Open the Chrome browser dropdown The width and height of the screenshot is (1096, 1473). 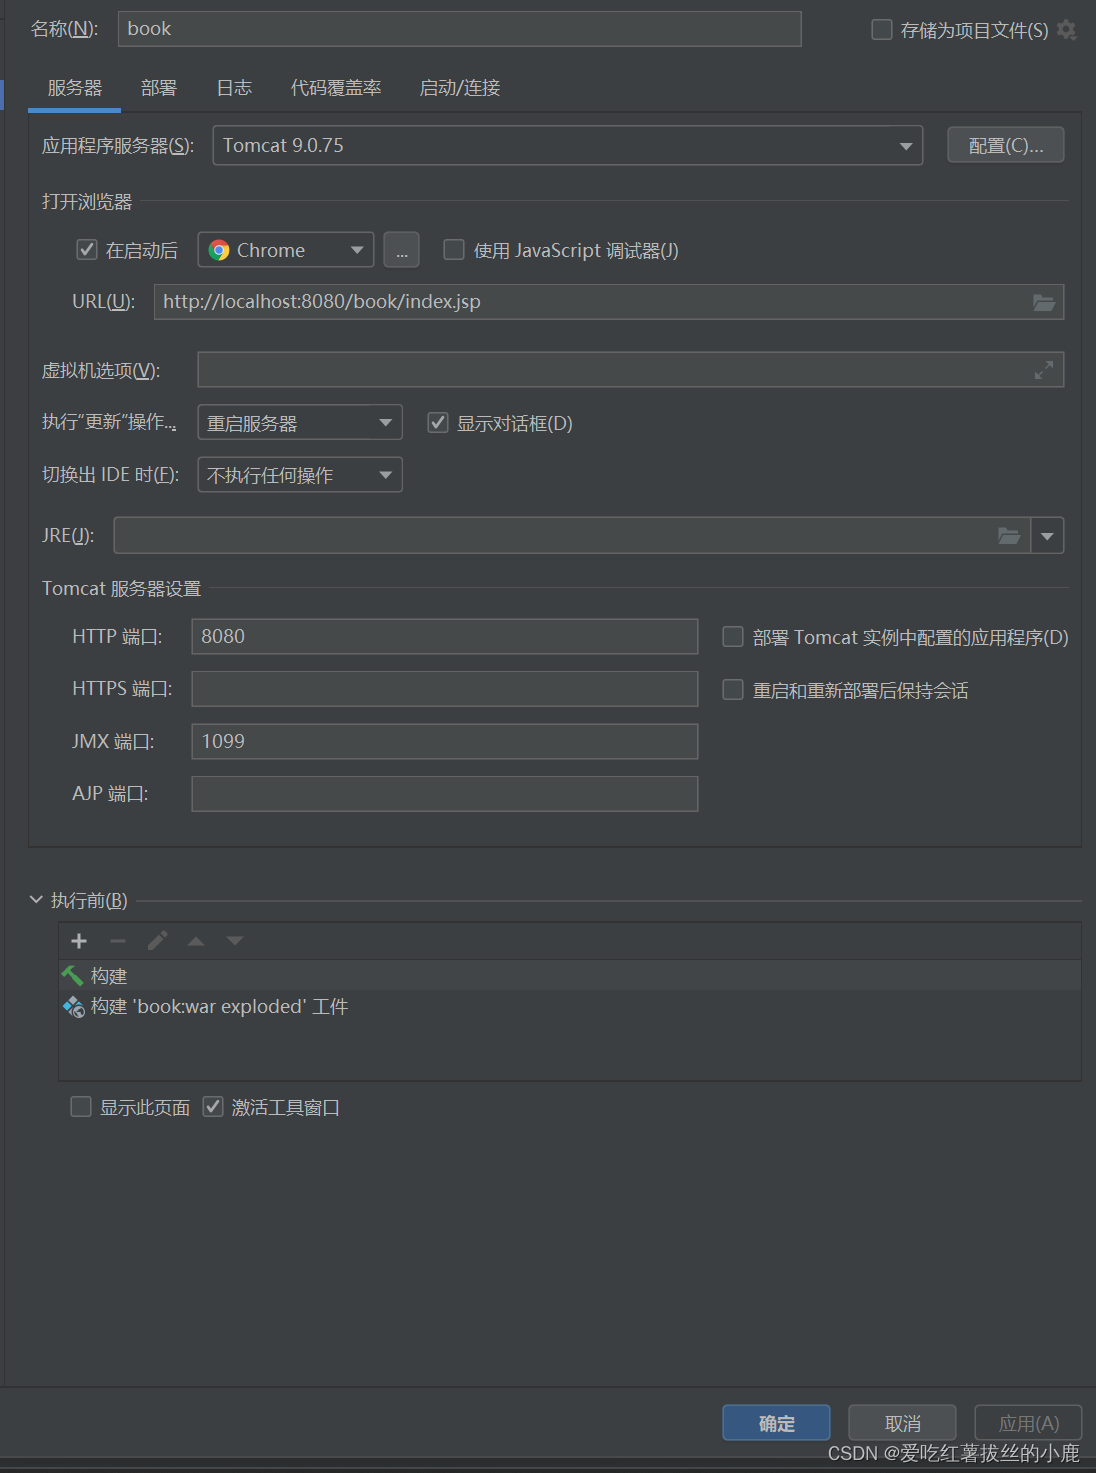coord(286,250)
